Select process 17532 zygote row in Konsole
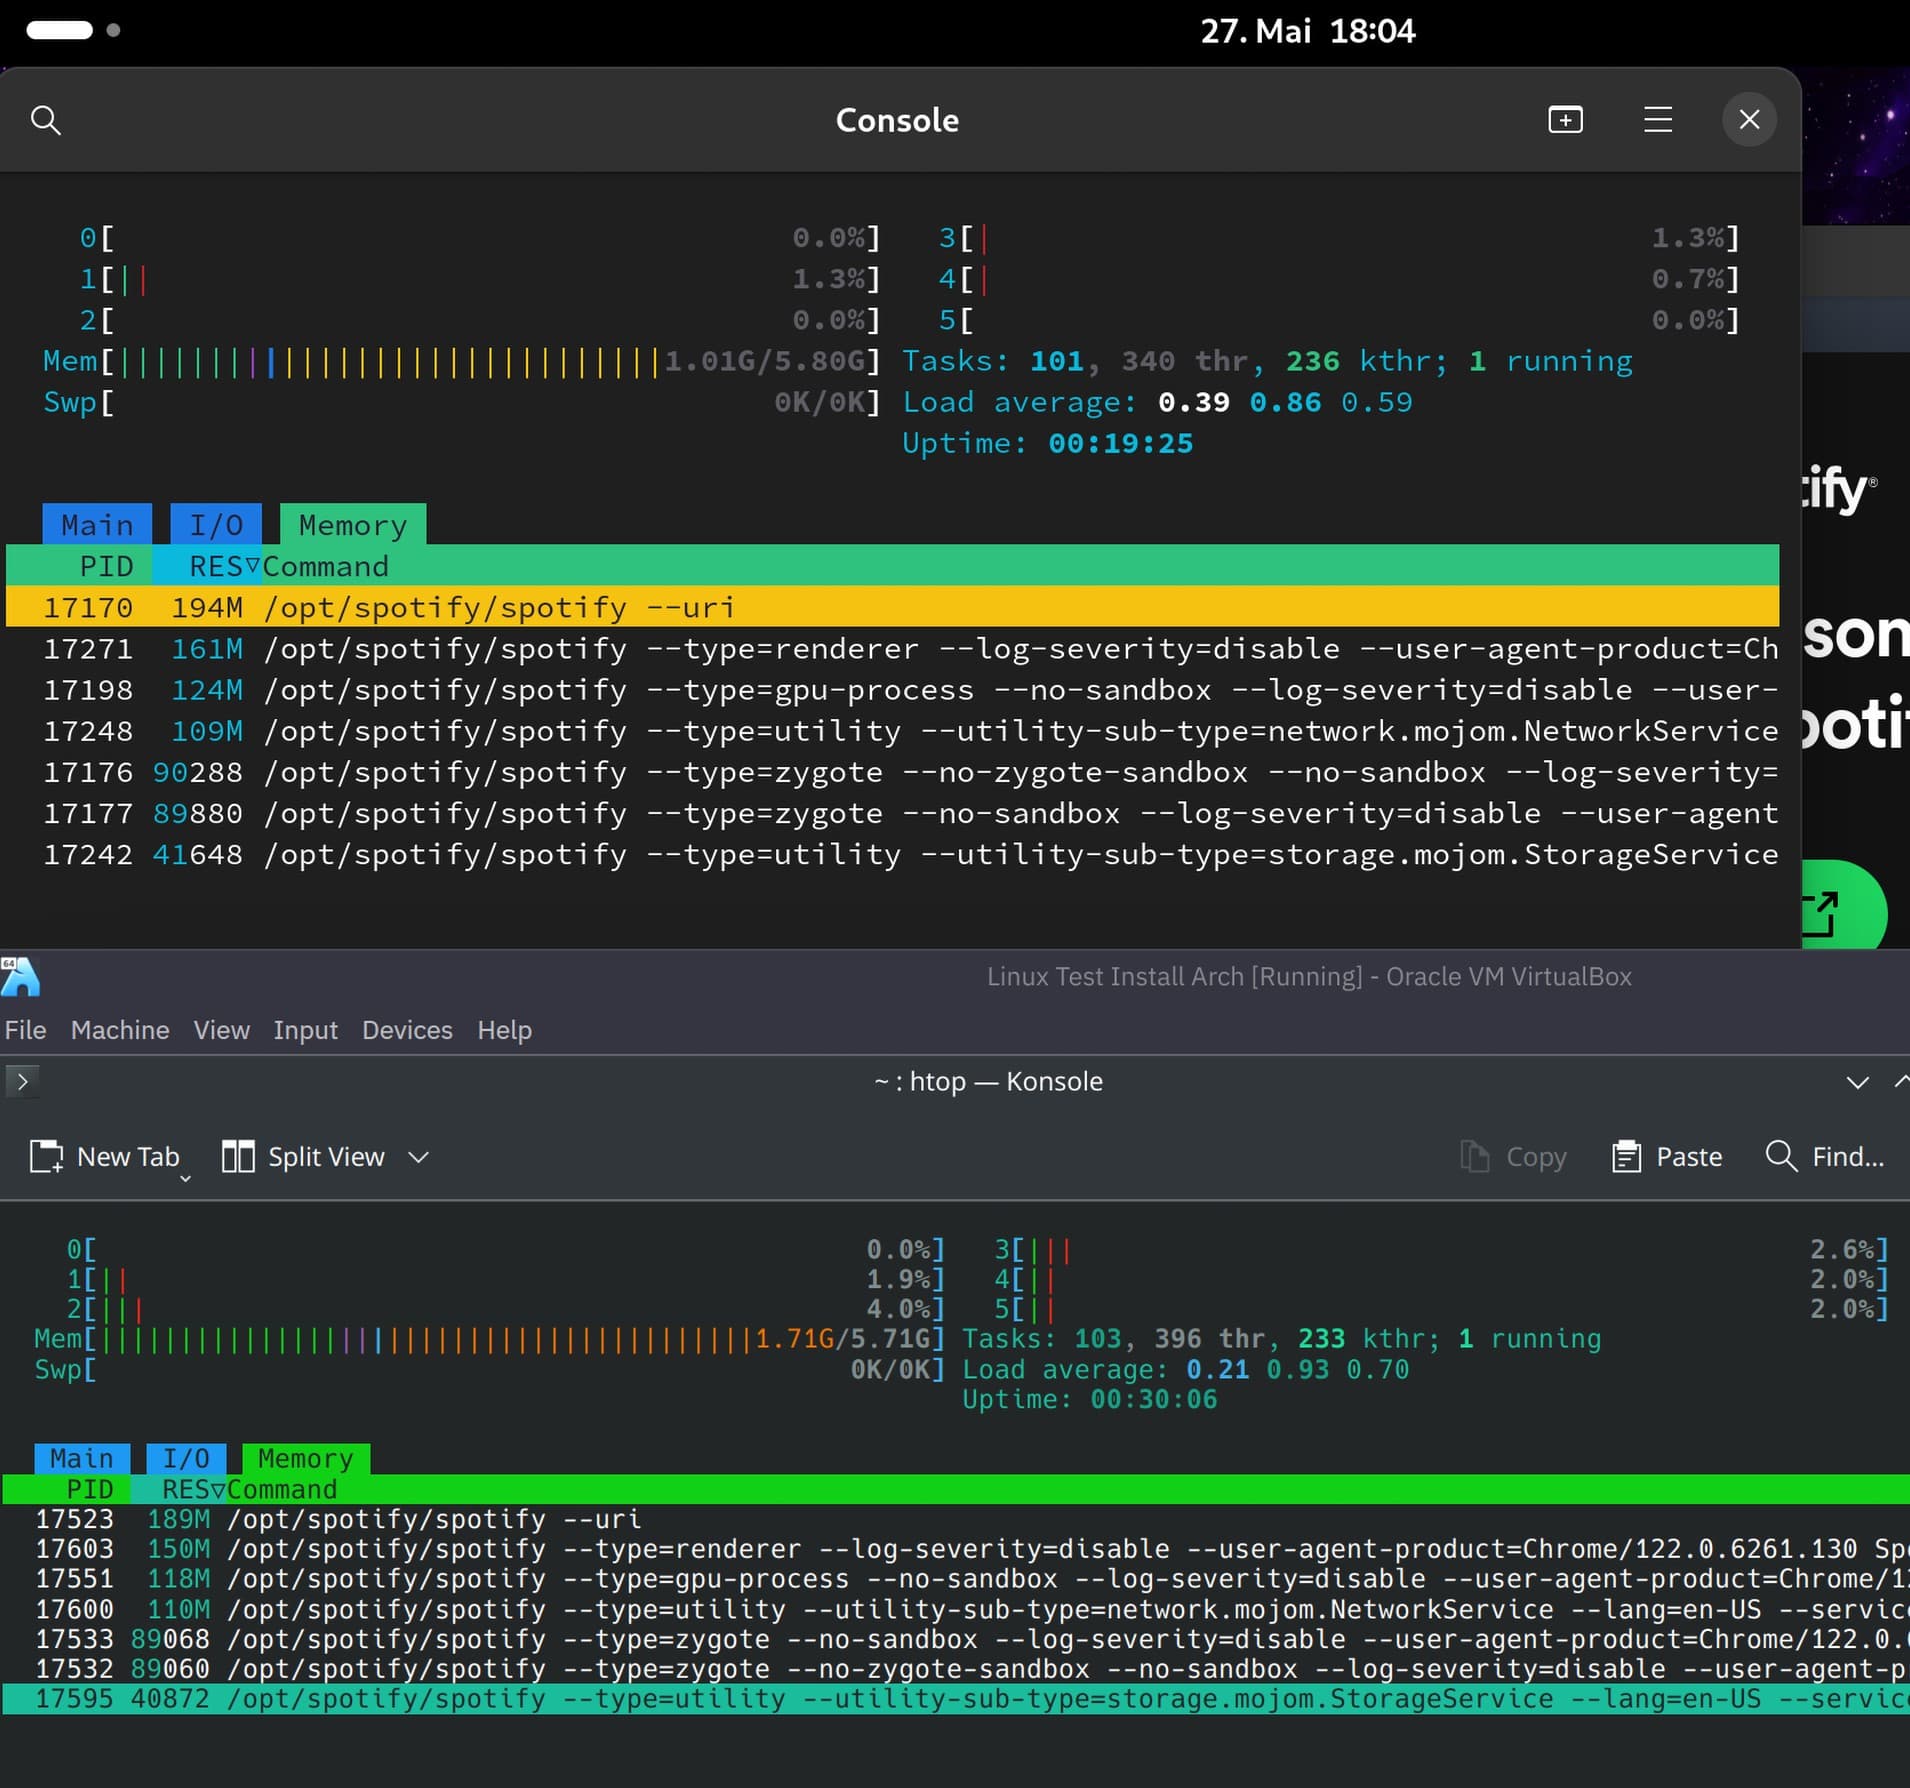The width and height of the screenshot is (1910, 1788). point(956,1669)
